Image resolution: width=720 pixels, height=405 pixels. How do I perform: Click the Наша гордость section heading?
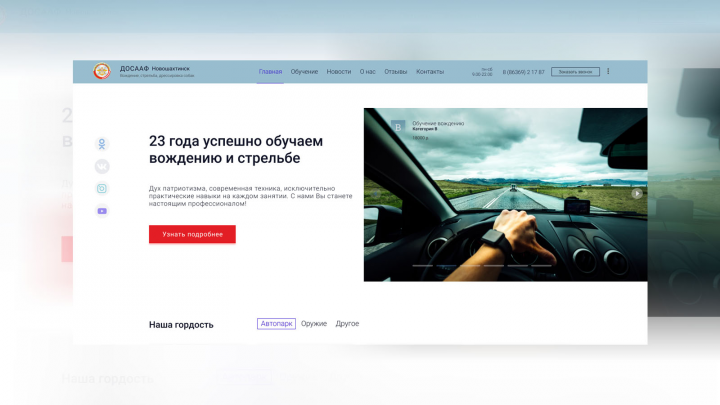[181, 325]
